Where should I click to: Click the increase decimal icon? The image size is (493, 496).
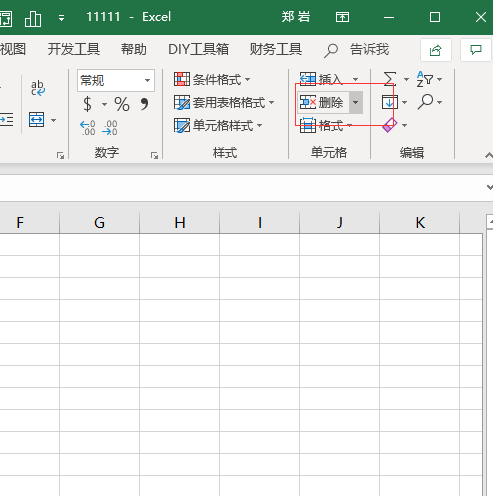tap(88, 128)
